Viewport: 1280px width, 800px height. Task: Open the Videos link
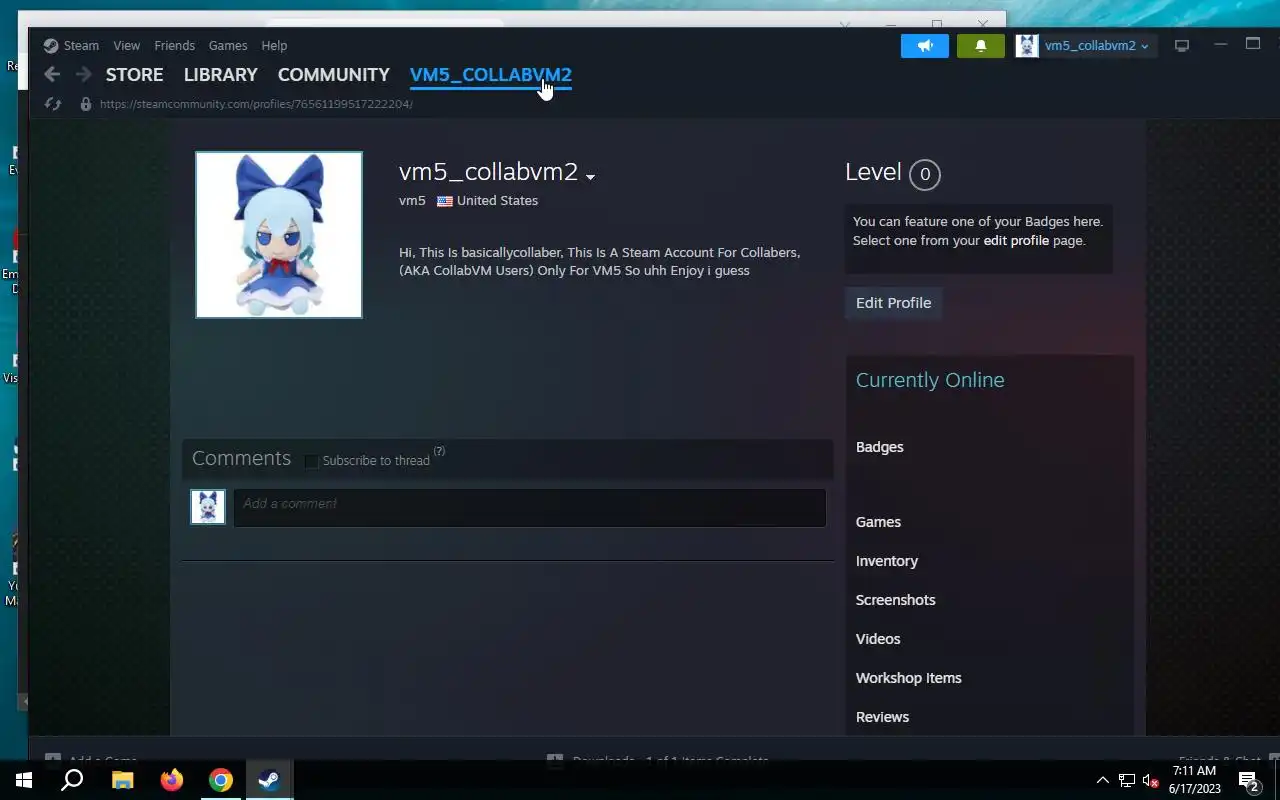click(x=878, y=639)
